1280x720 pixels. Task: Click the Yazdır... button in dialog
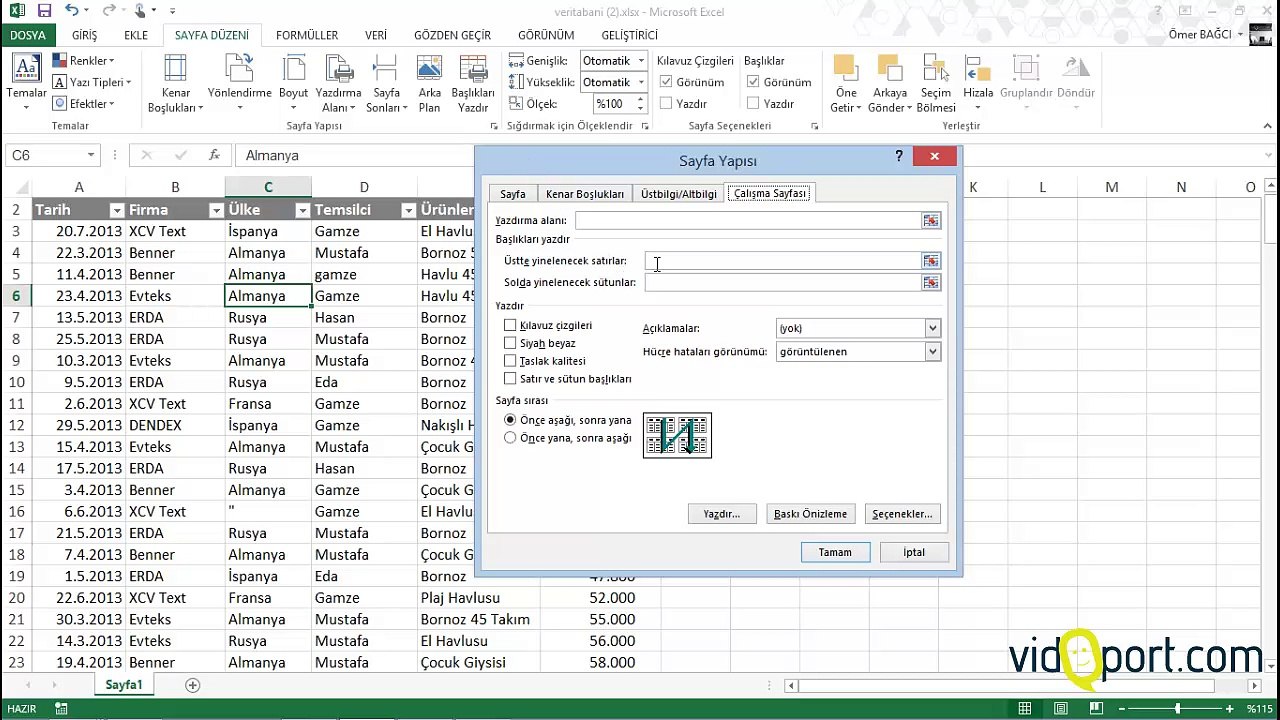click(722, 514)
